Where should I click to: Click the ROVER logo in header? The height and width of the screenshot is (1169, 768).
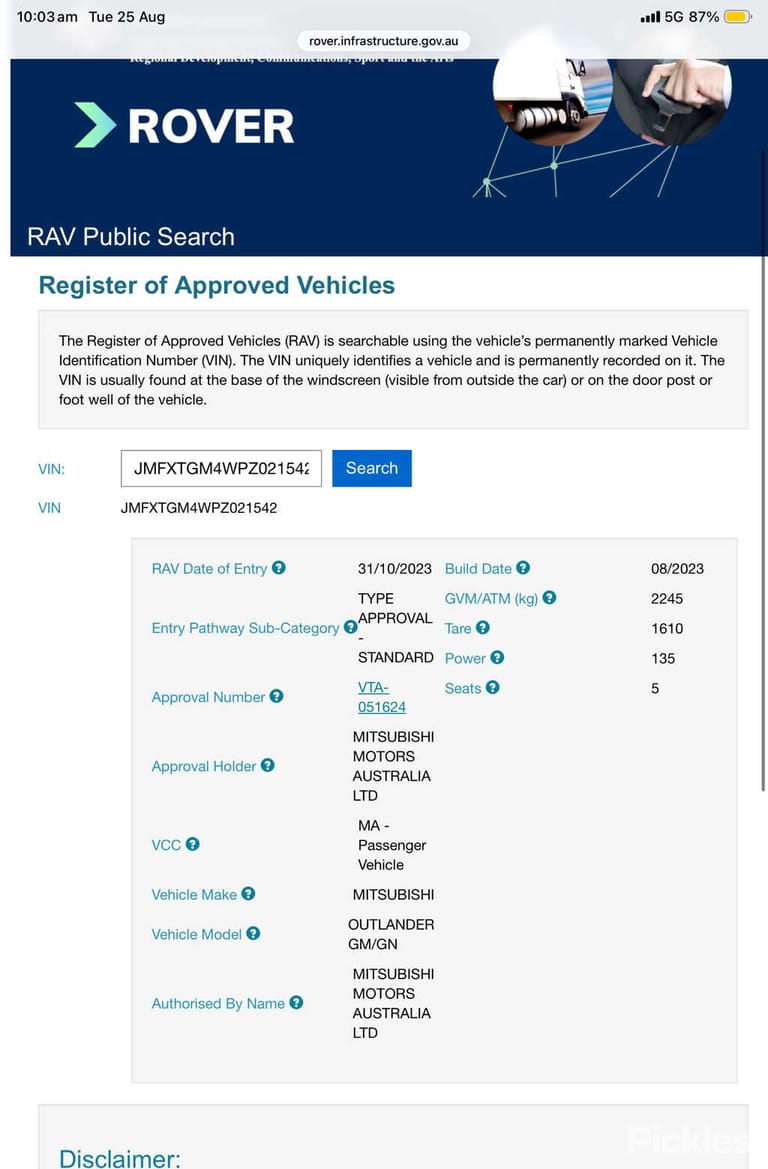click(184, 125)
